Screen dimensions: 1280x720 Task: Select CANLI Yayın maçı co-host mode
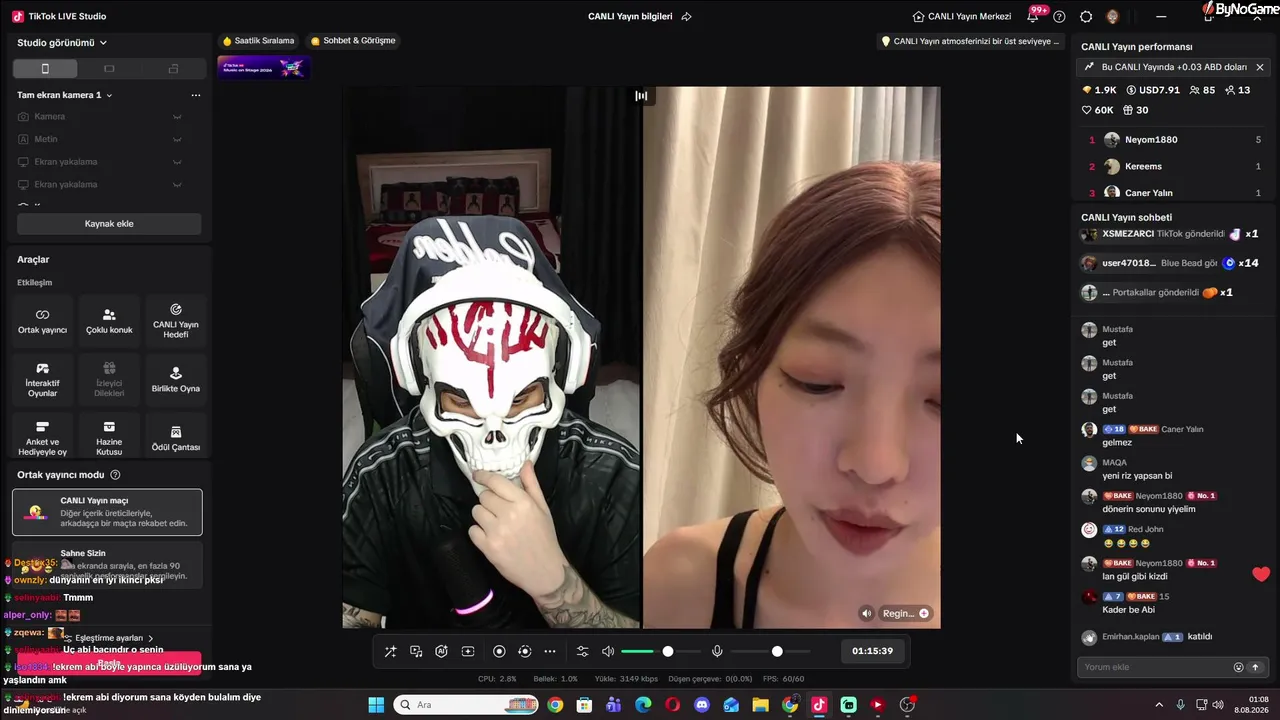coord(107,512)
